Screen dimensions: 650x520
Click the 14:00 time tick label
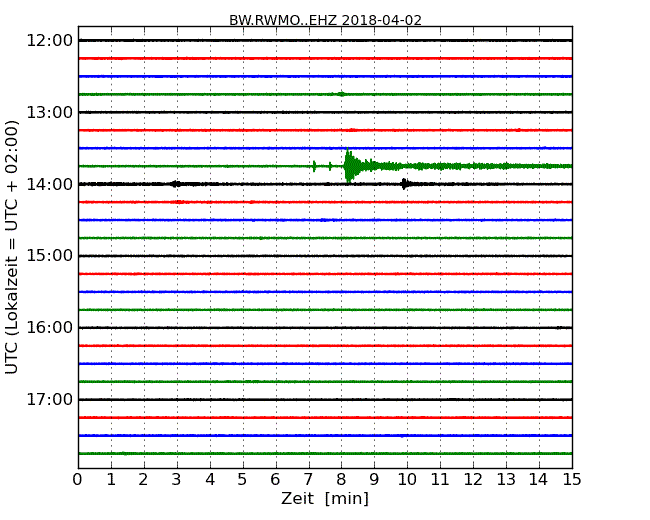point(50,184)
